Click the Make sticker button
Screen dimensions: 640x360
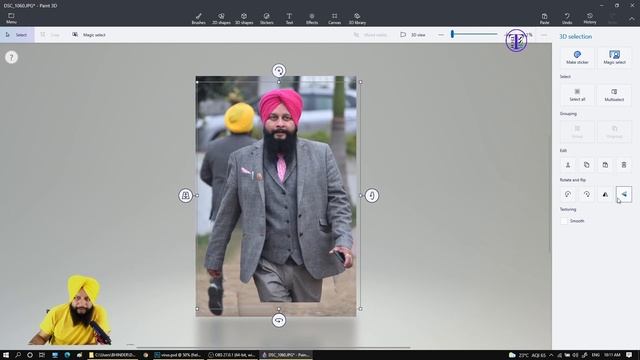(577, 58)
